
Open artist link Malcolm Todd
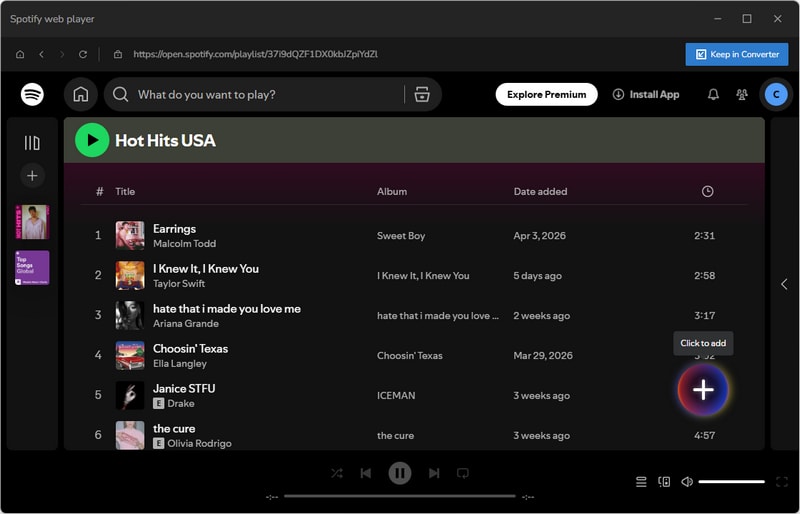(x=184, y=243)
